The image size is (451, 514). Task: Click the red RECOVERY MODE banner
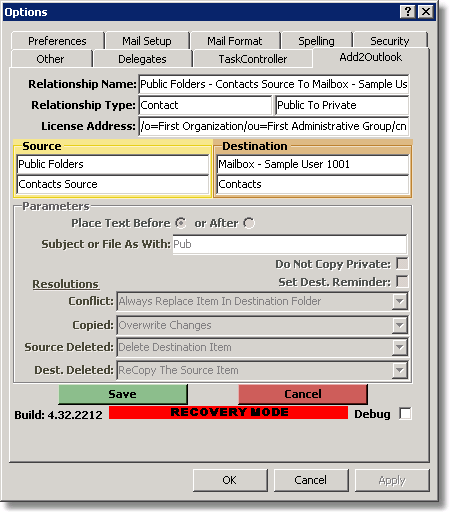point(228,412)
